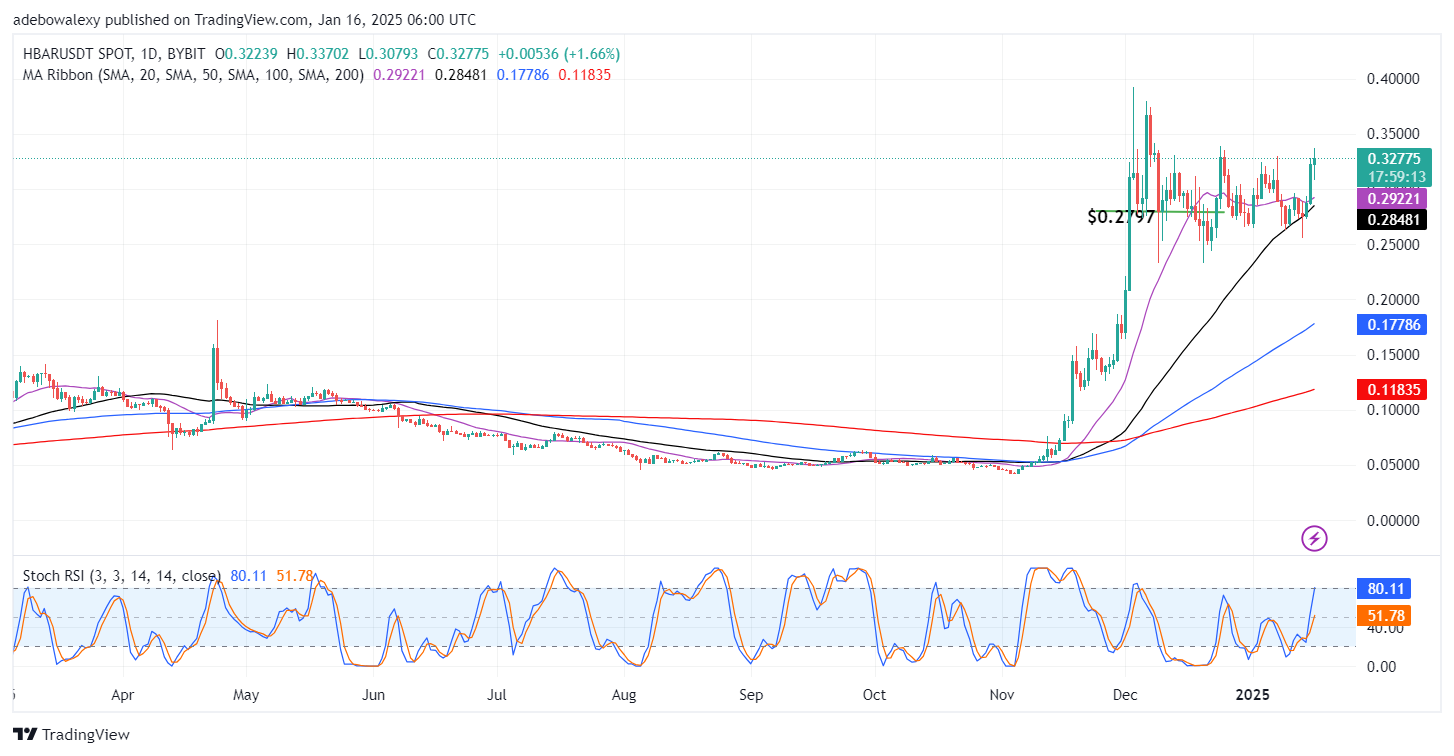Click the Oct label on time axis
The image size is (1454, 756).
(x=875, y=694)
